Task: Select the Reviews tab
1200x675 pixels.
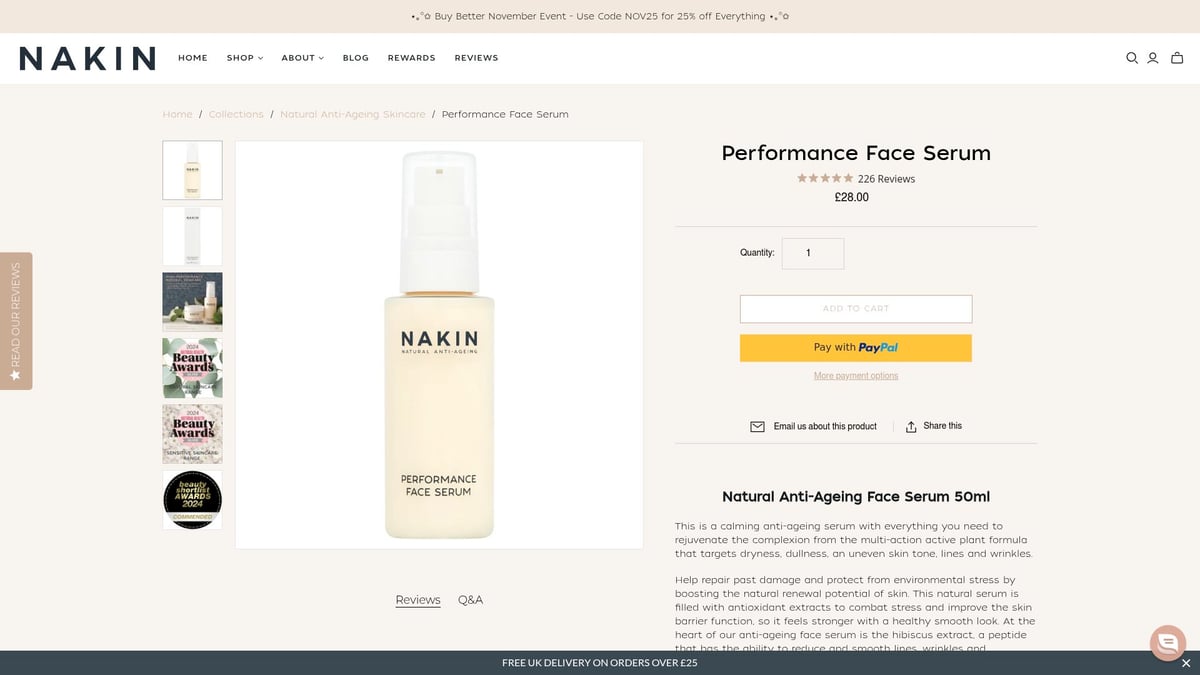Action: pyautogui.click(x=417, y=599)
